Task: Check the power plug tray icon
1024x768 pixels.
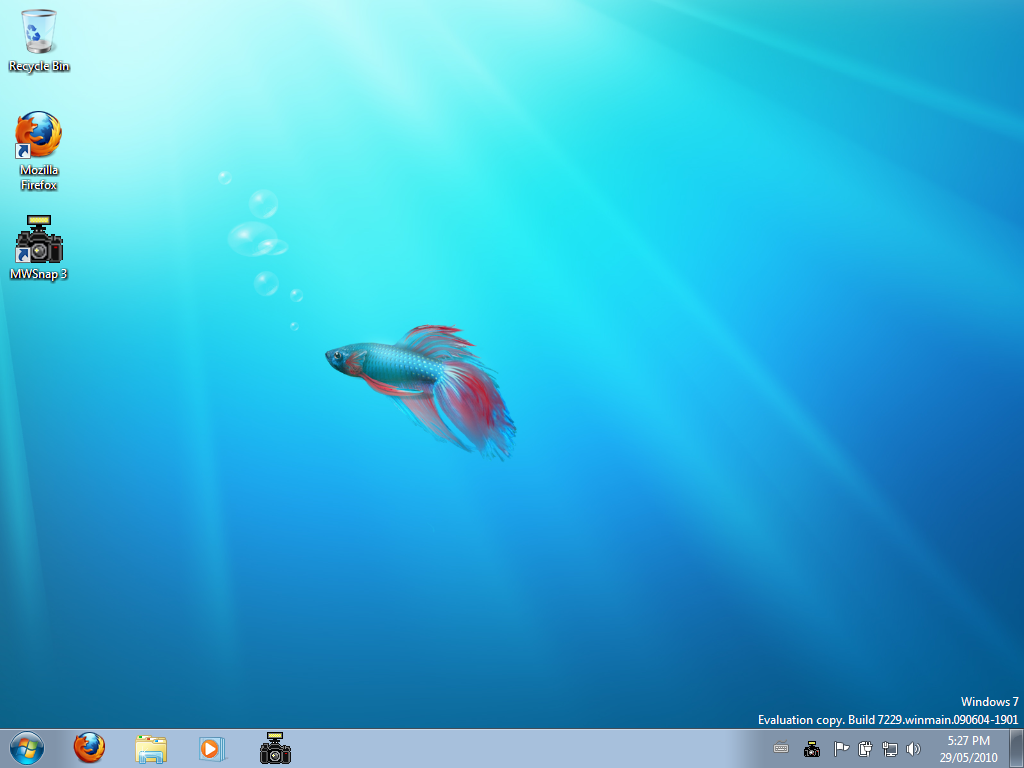Action: pos(865,748)
